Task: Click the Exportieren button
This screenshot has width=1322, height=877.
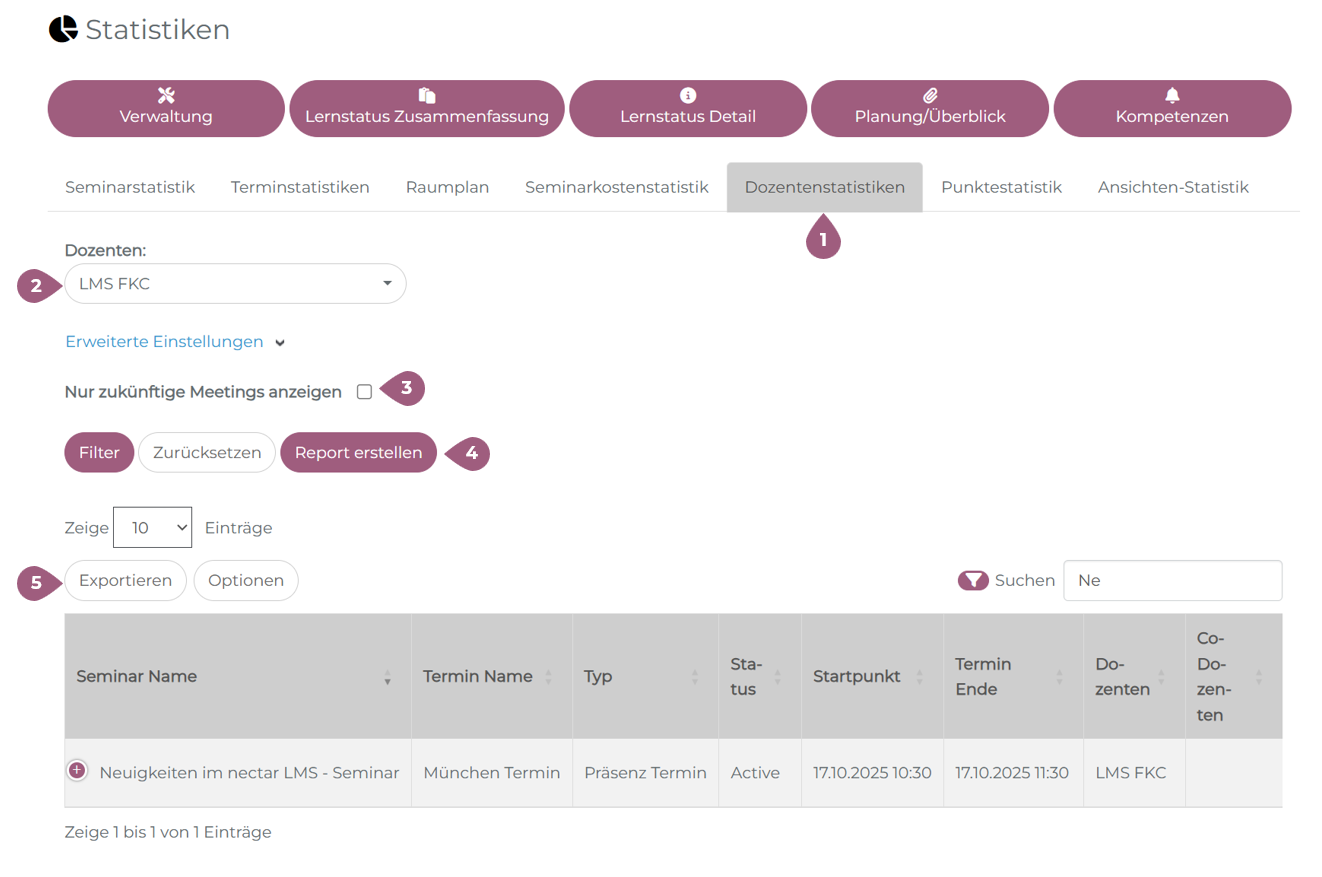Action: (x=126, y=580)
